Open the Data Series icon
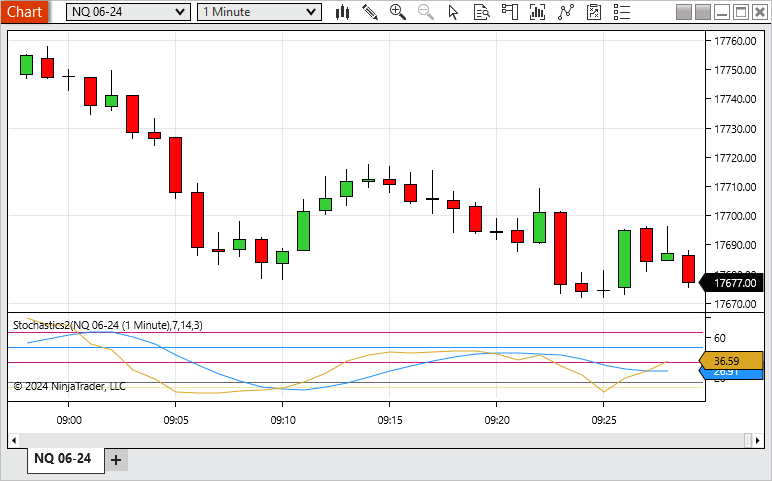This screenshot has height=481, width=772. click(538, 12)
